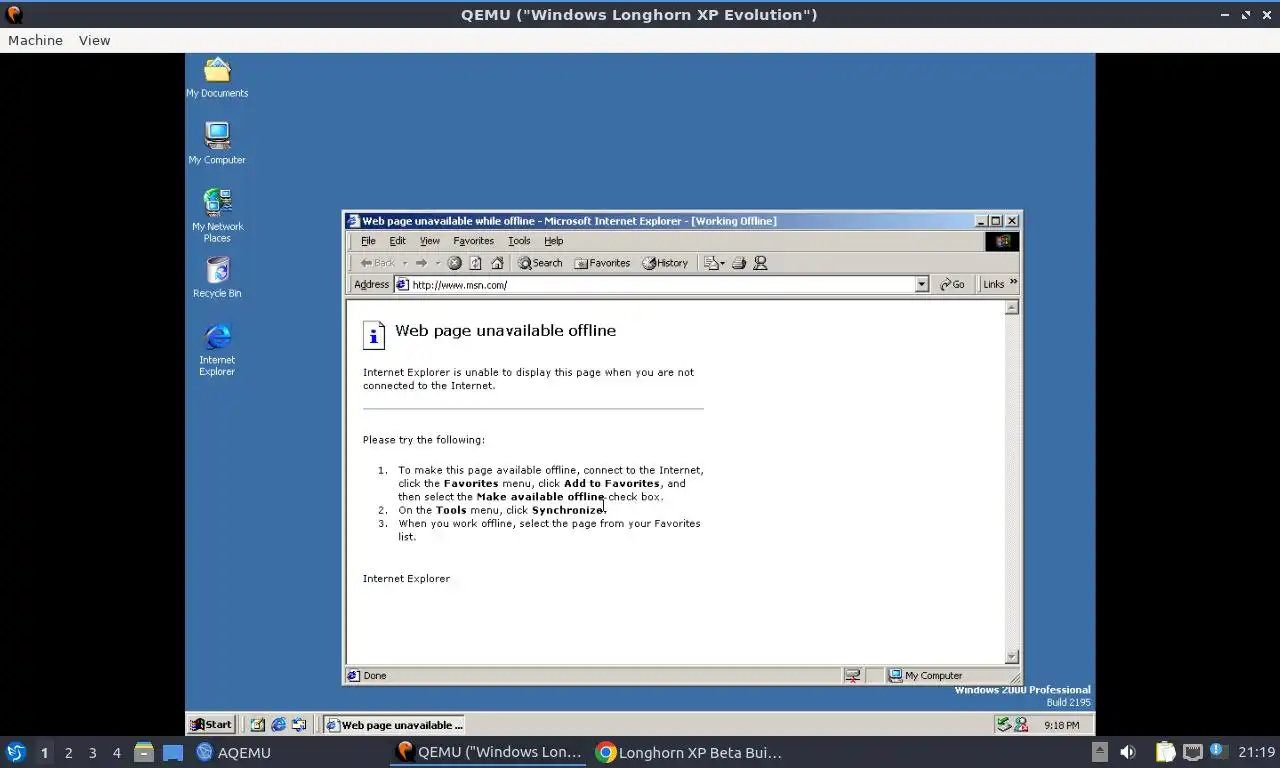Image resolution: width=1280 pixels, height=768 pixels.
Task: Open the Favorites pane from toolbar
Action: (x=602, y=263)
